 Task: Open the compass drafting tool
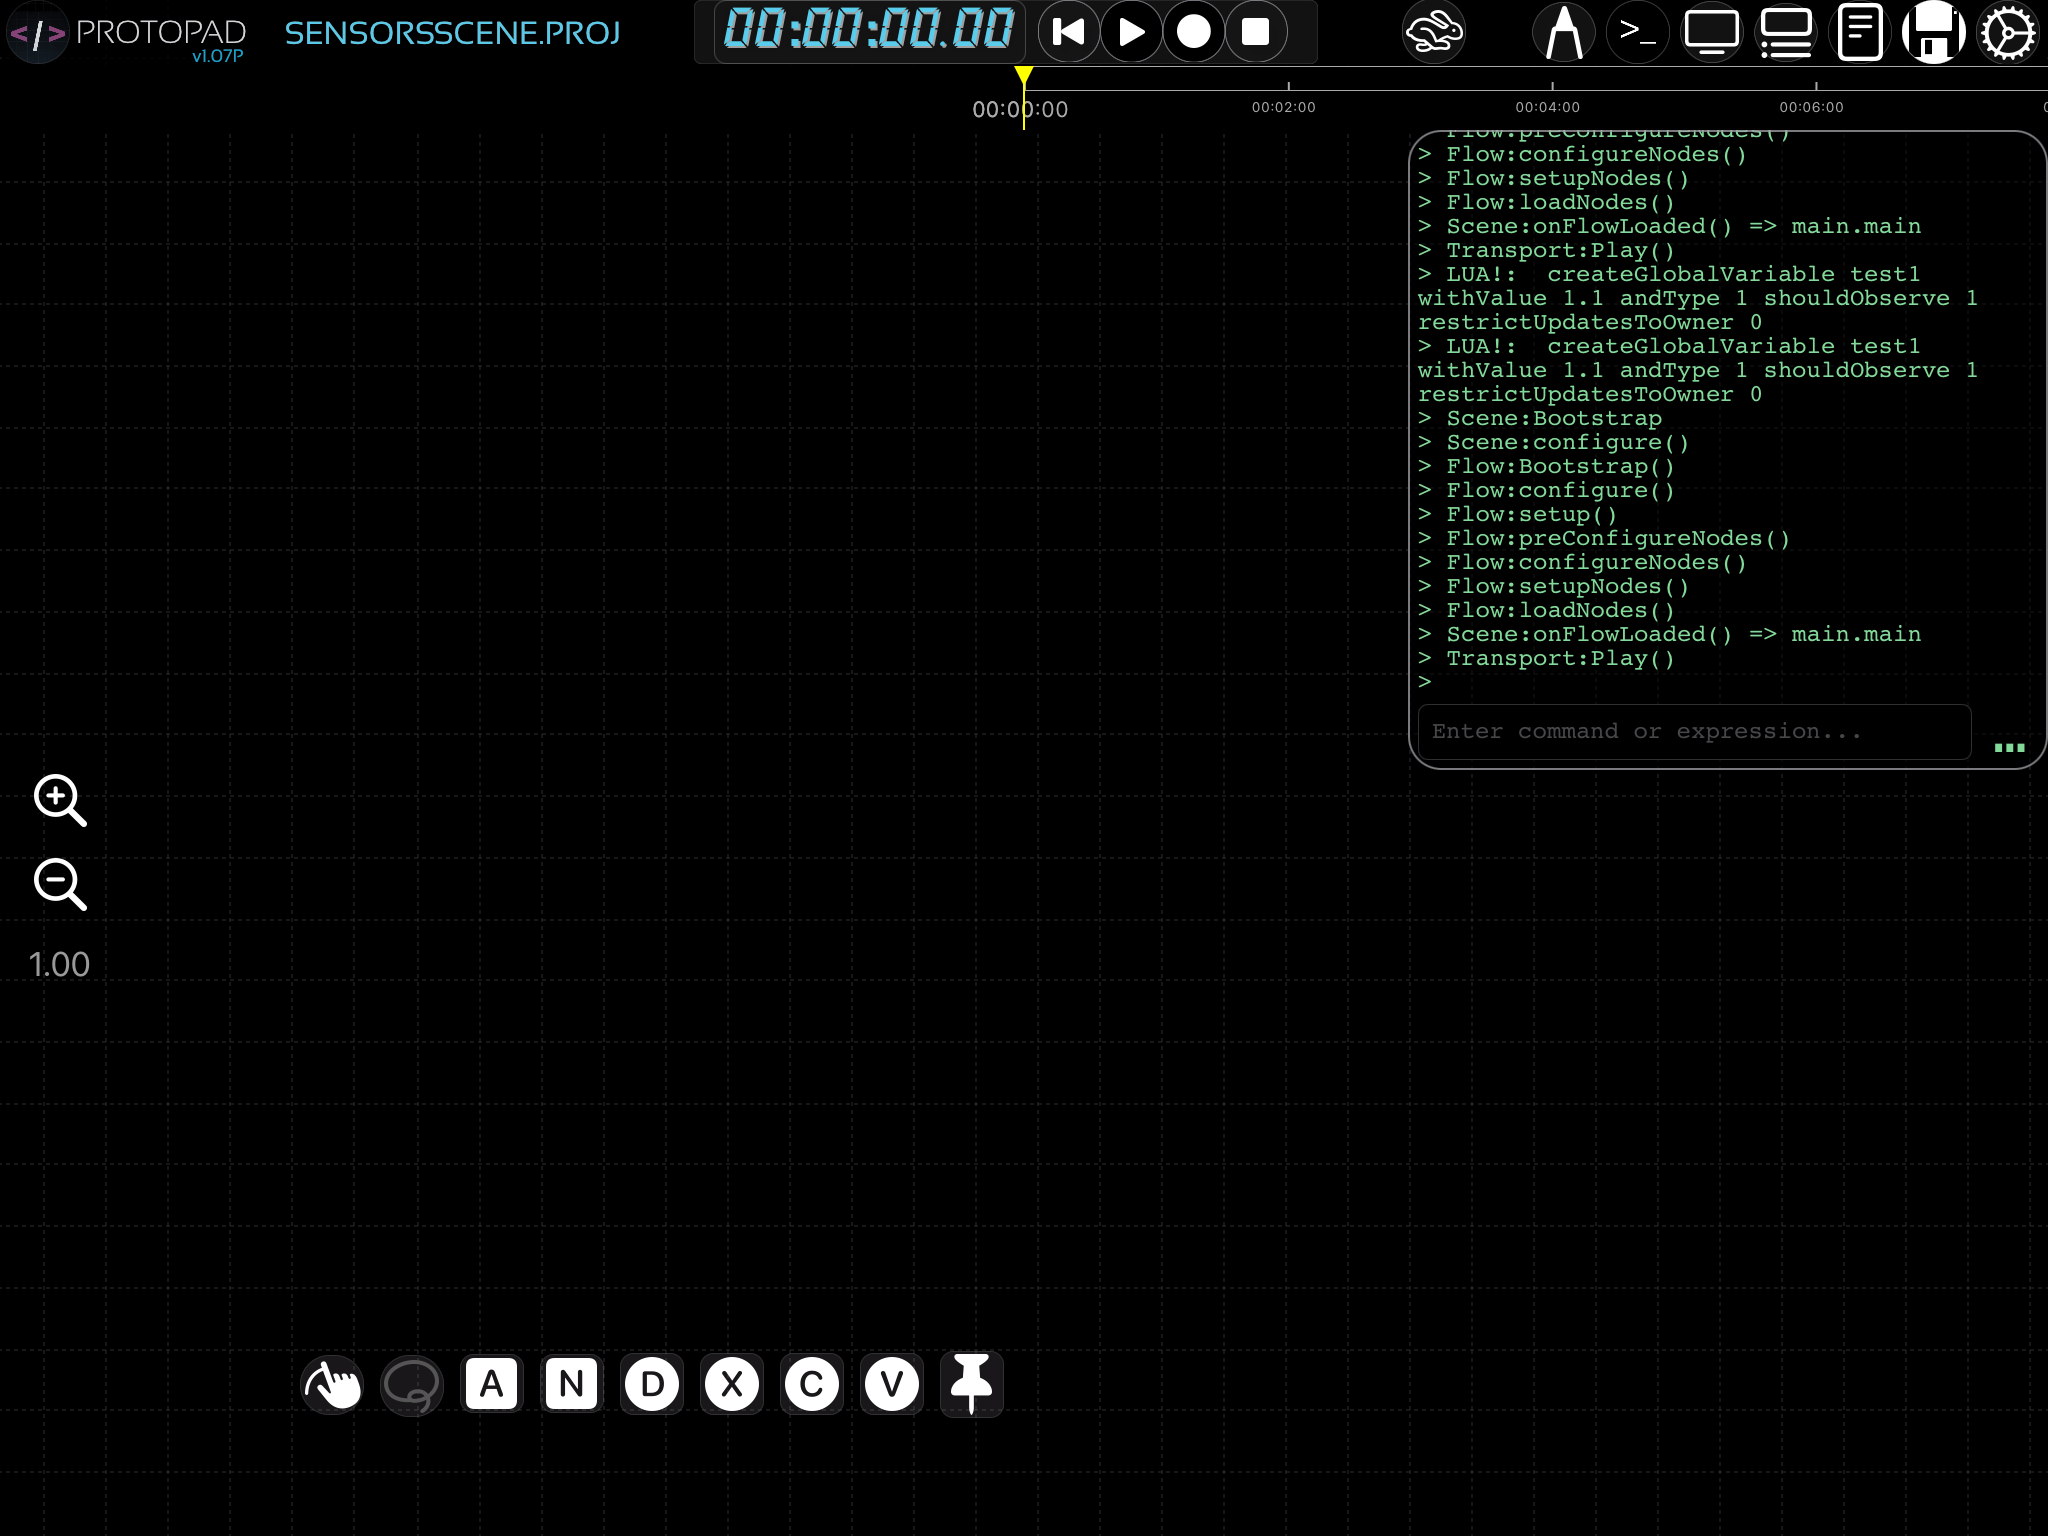pyautogui.click(x=1563, y=32)
